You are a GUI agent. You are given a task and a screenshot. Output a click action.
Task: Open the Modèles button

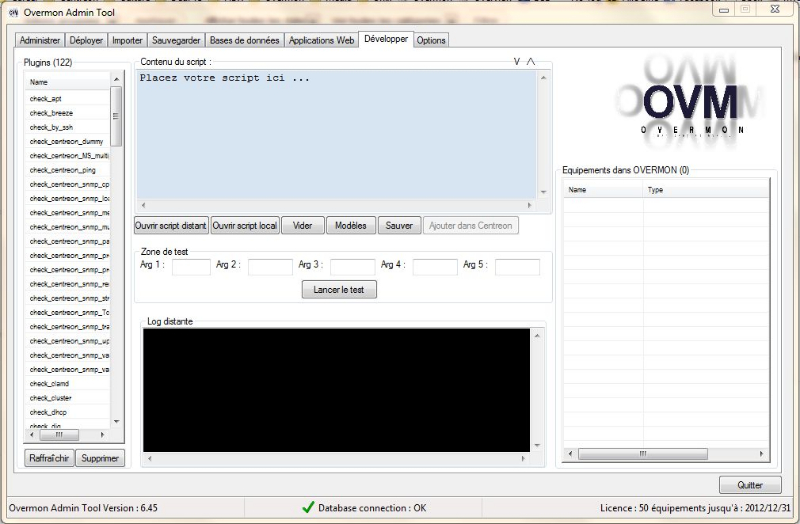click(x=351, y=226)
